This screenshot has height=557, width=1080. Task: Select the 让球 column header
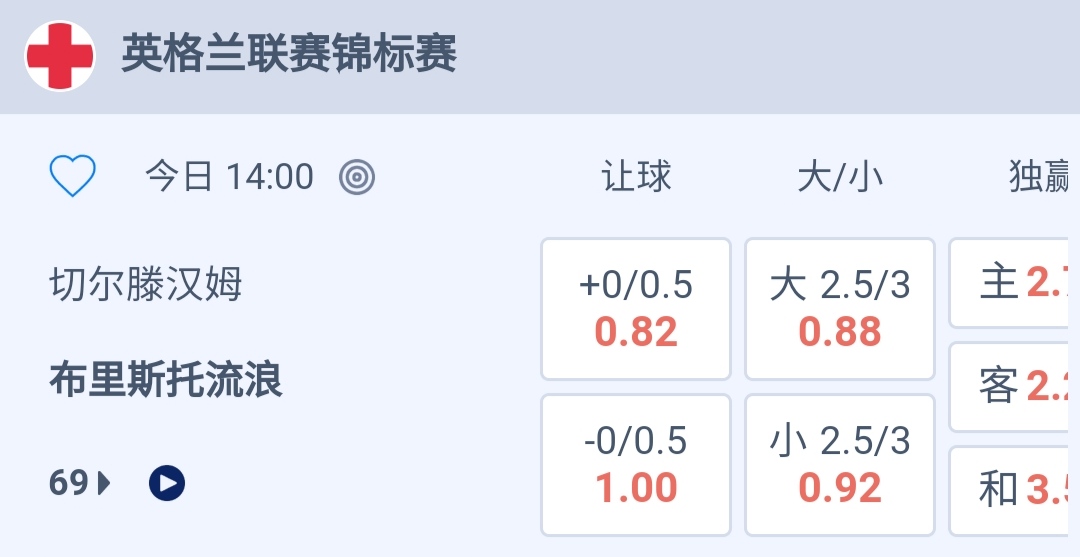(636, 177)
